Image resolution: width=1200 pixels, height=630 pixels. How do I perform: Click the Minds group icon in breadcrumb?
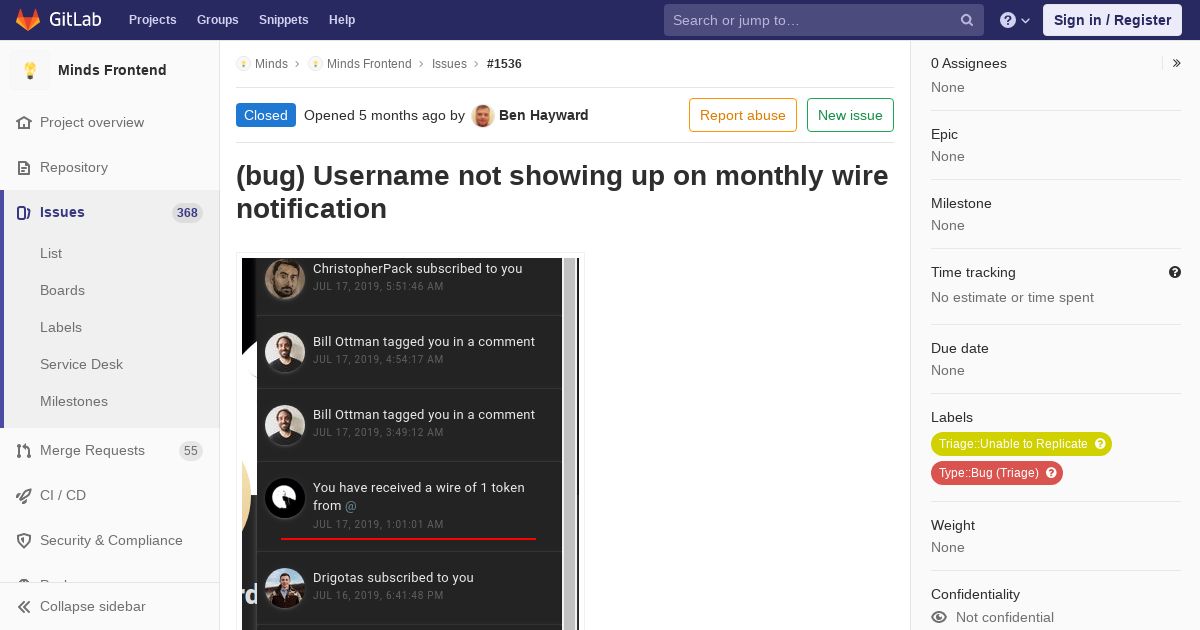tap(243, 64)
